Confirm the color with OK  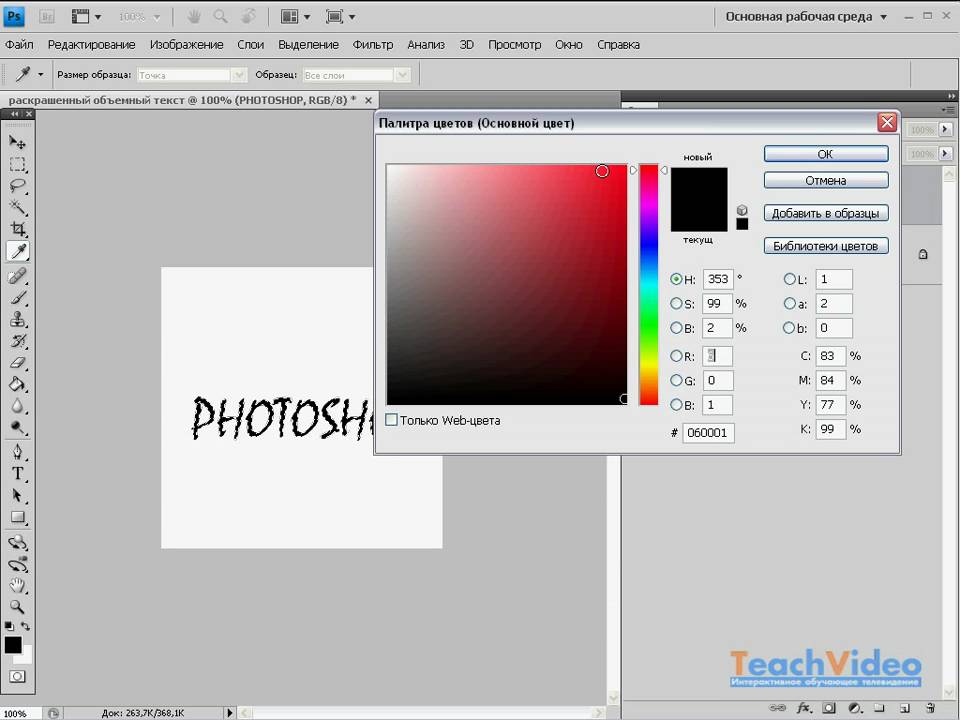coord(826,154)
